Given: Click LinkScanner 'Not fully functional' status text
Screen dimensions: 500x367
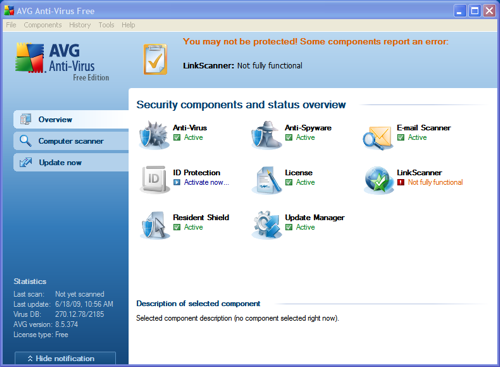Looking at the screenshot, I should click(435, 182).
